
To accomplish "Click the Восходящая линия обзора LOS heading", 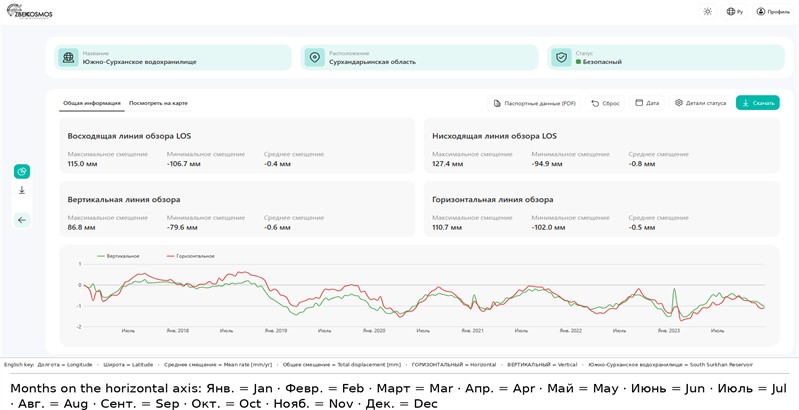I will pos(129,136).
